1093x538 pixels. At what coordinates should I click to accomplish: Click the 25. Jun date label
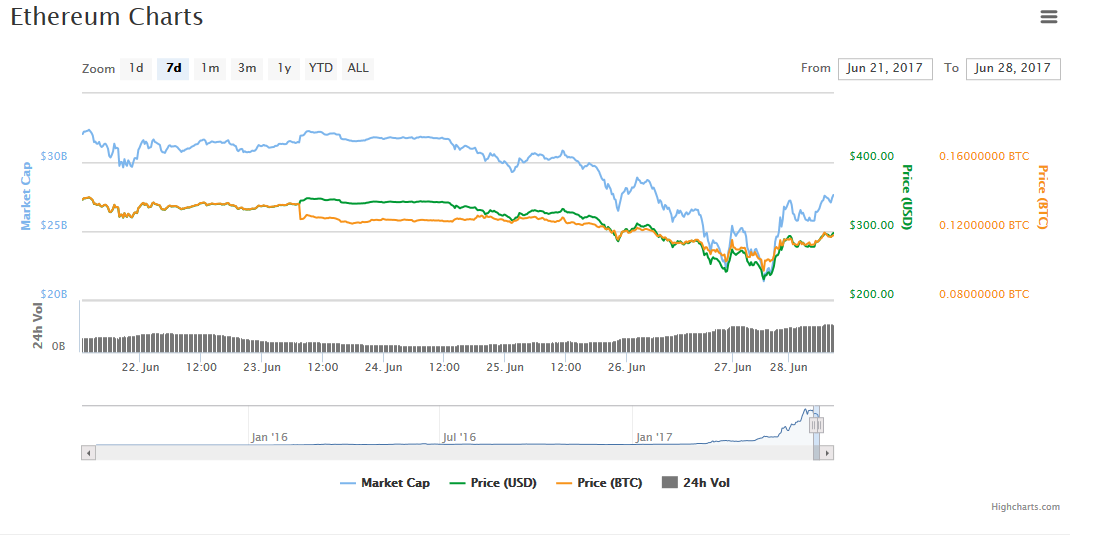click(x=505, y=367)
